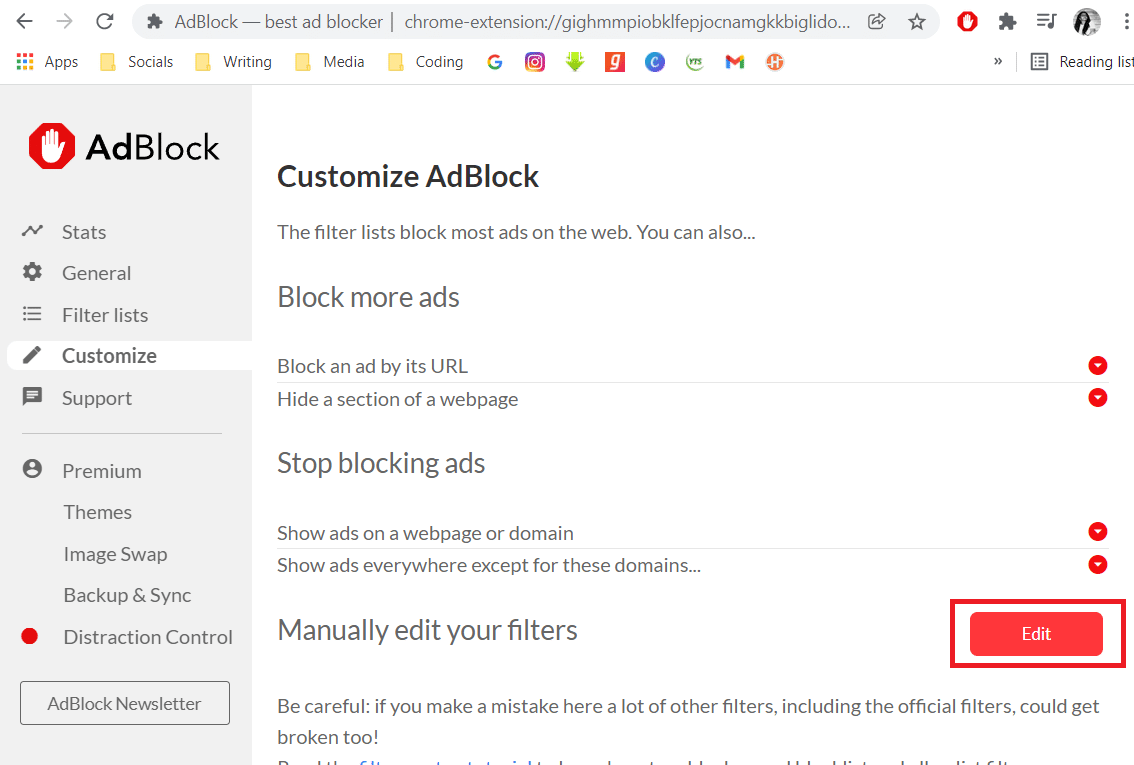Open Image Swap under Premium
1134x765 pixels.
pyautogui.click(x=115, y=555)
